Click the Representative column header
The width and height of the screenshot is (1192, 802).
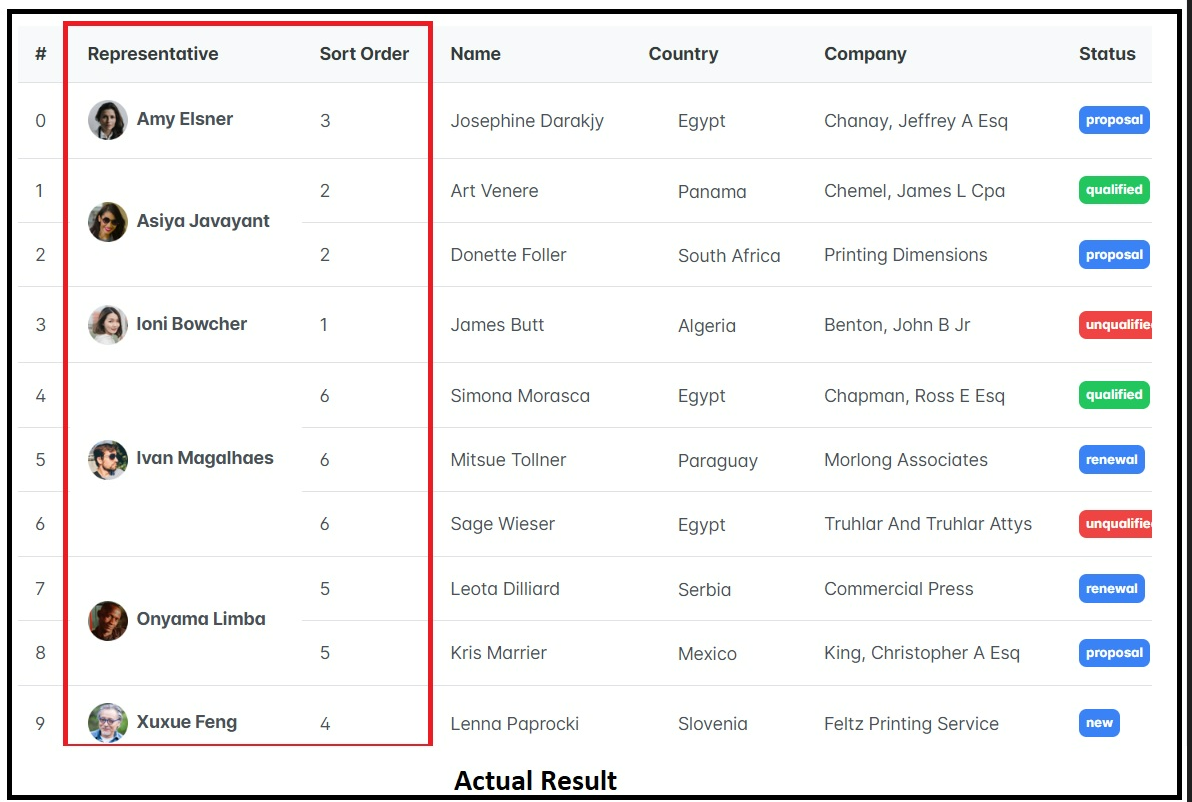click(153, 54)
